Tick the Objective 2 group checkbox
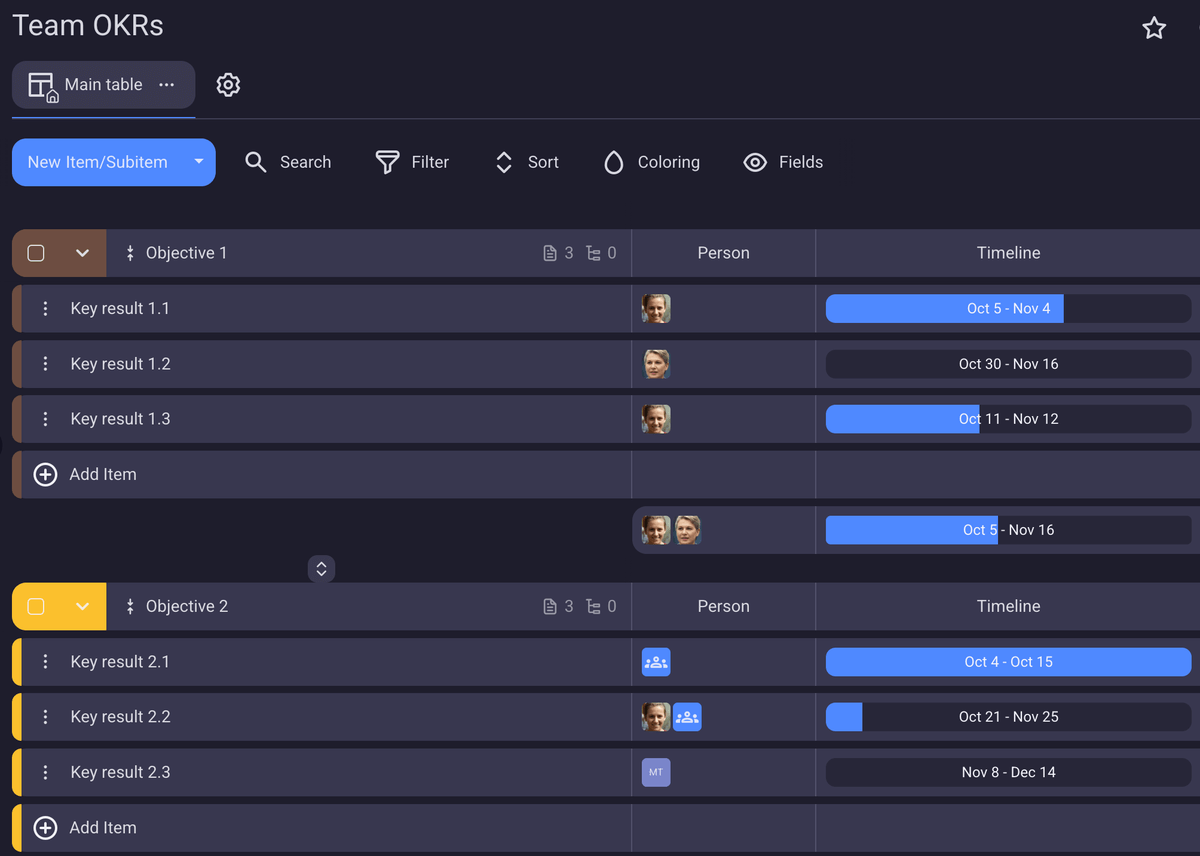 tap(36, 607)
